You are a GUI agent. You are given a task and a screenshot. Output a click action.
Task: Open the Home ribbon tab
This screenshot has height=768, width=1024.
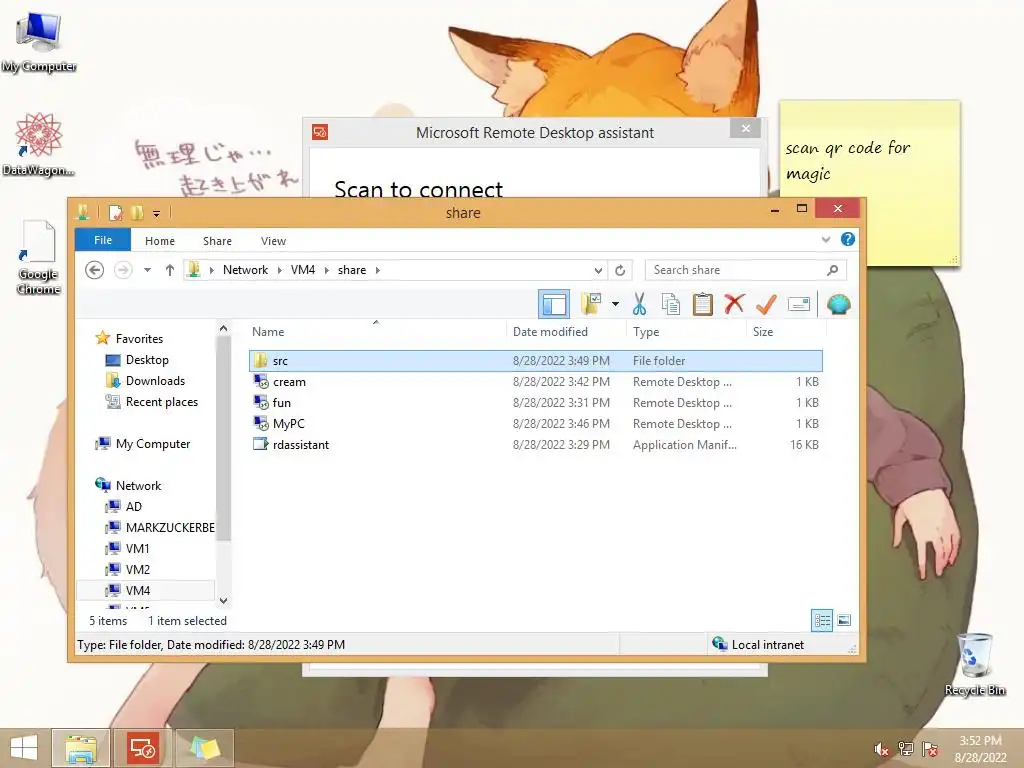[159, 241]
